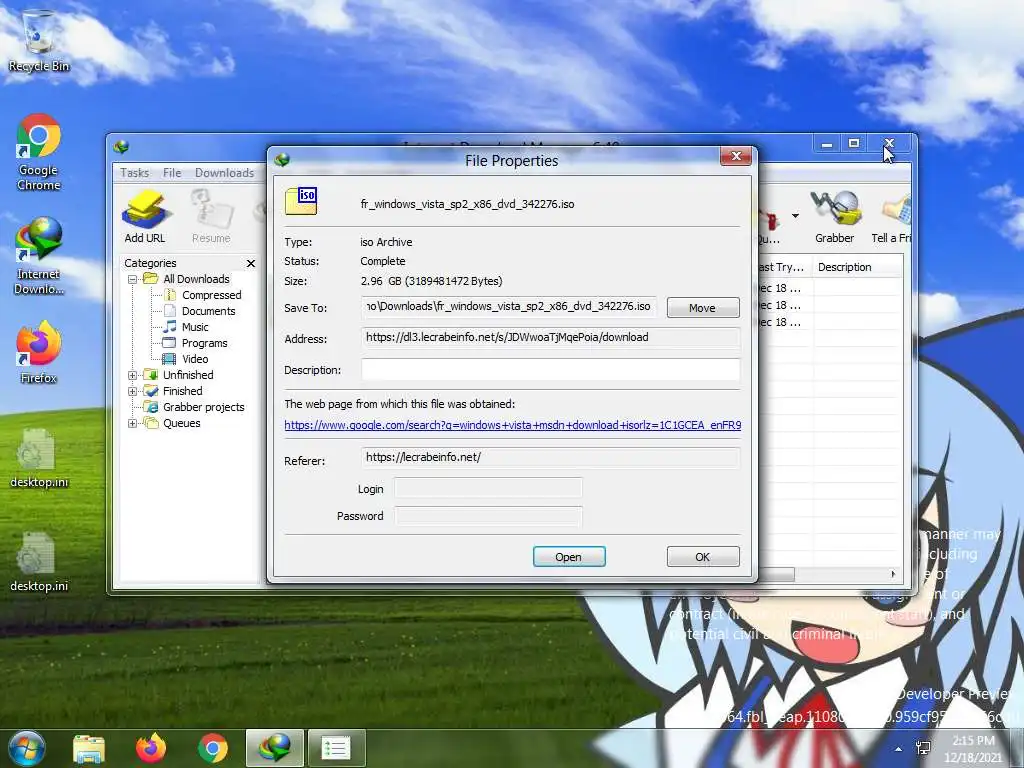Click the IDM main window title bar icon
This screenshot has height=768, width=1024.
pyautogui.click(x=121, y=147)
